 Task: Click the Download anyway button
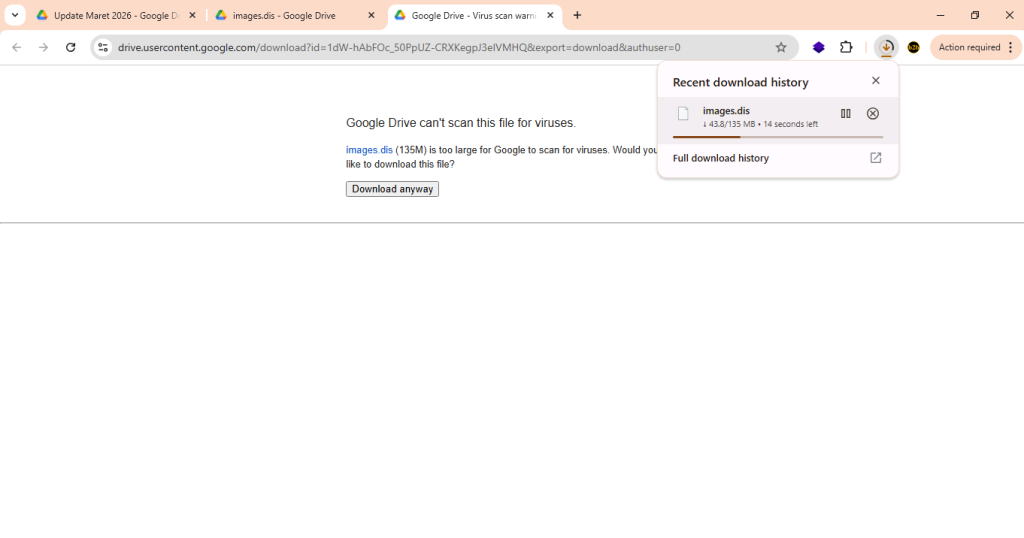coord(392,189)
